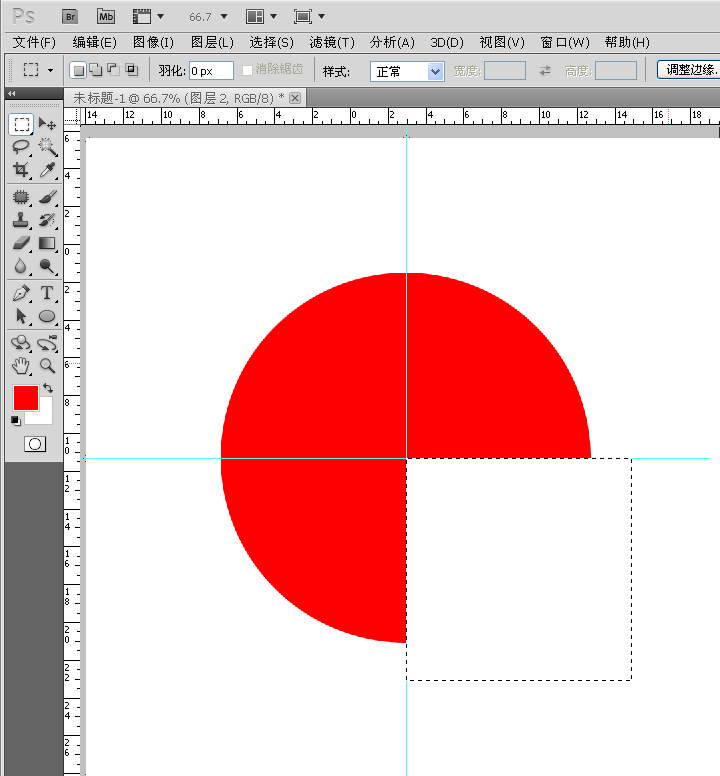
Task: Swap foreground and background colors
Action: coord(48,388)
